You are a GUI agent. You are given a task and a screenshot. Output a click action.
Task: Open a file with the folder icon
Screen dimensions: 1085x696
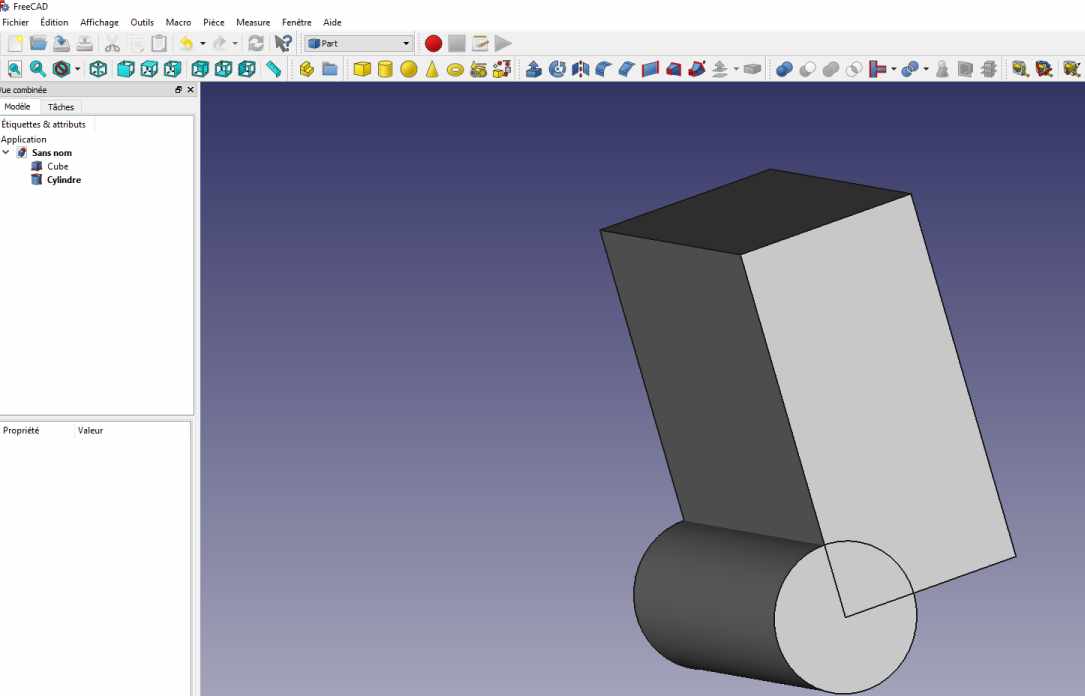pos(38,44)
